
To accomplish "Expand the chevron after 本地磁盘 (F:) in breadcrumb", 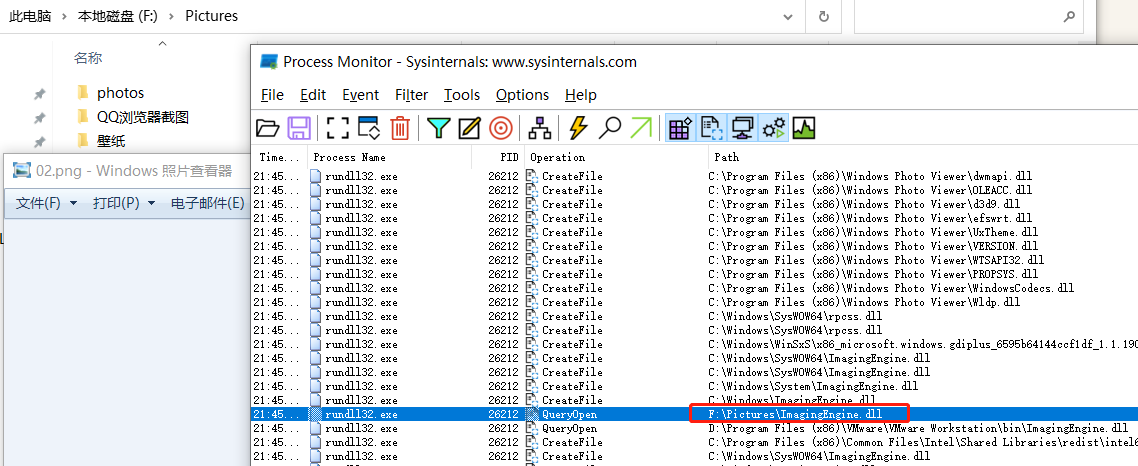I will [x=171, y=16].
